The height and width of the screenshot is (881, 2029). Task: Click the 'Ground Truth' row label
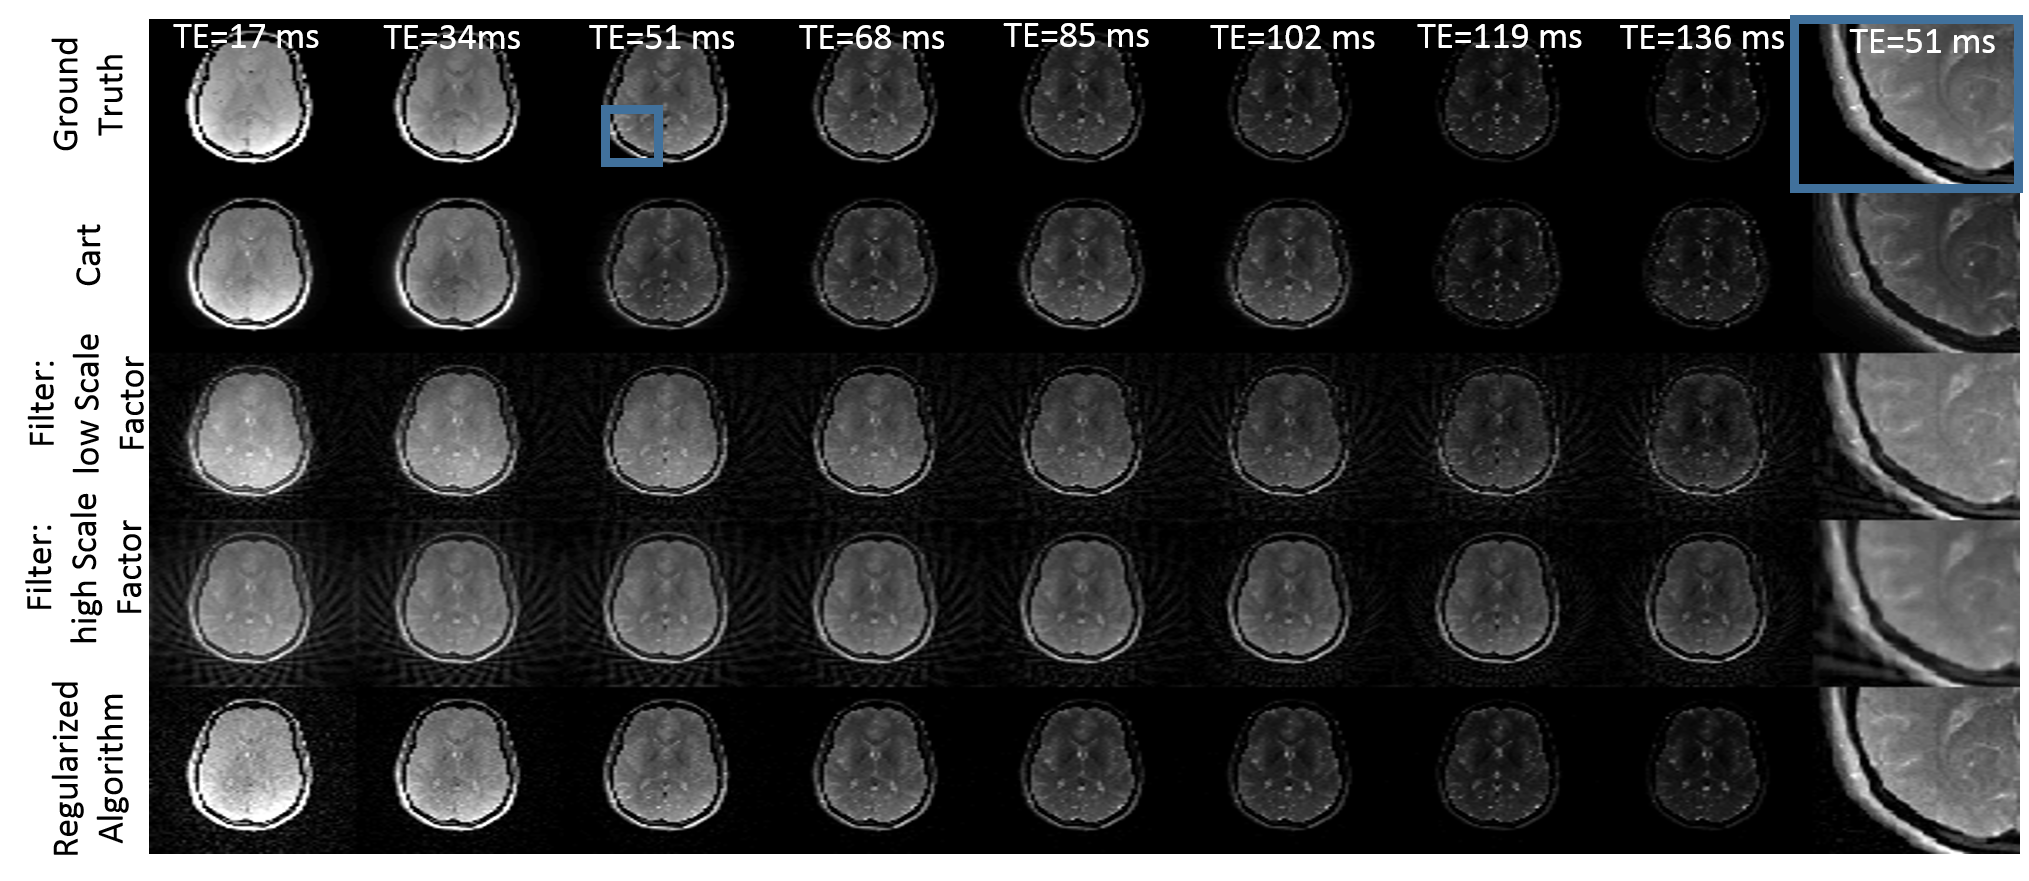pos(88,94)
